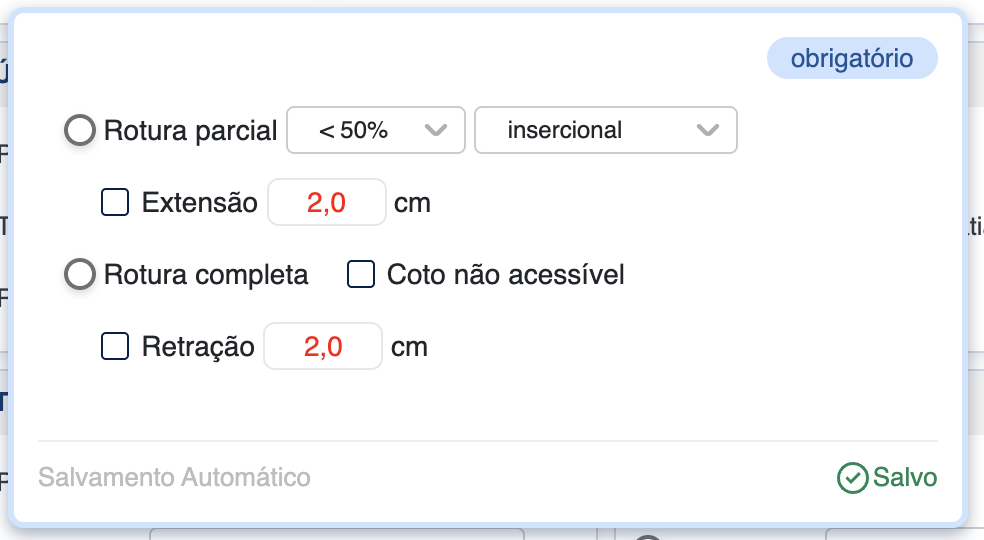Click the Rotura completa label text
Viewport: 984px width, 540px height.
click(x=206, y=274)
